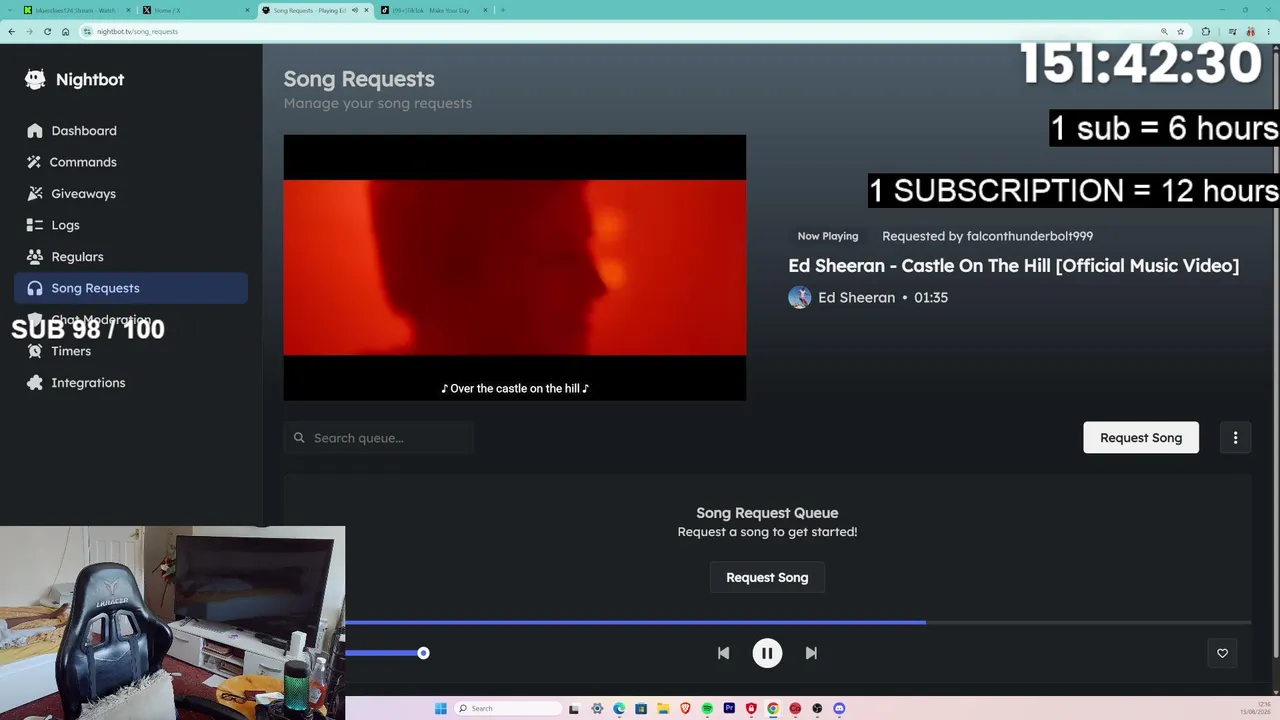Open OBS Studio from the taskbar
Screen dimensions: 1280x720
[x=817, y=709]
